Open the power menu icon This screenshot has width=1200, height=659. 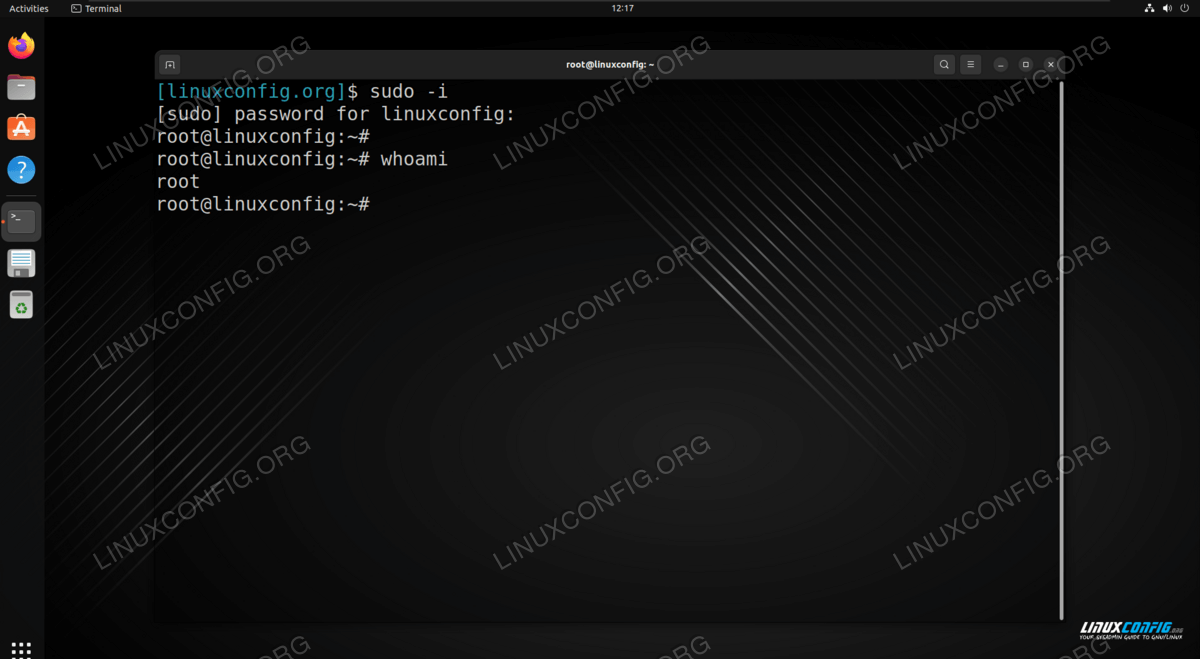pyautogui.click(x=1184, y=8)
